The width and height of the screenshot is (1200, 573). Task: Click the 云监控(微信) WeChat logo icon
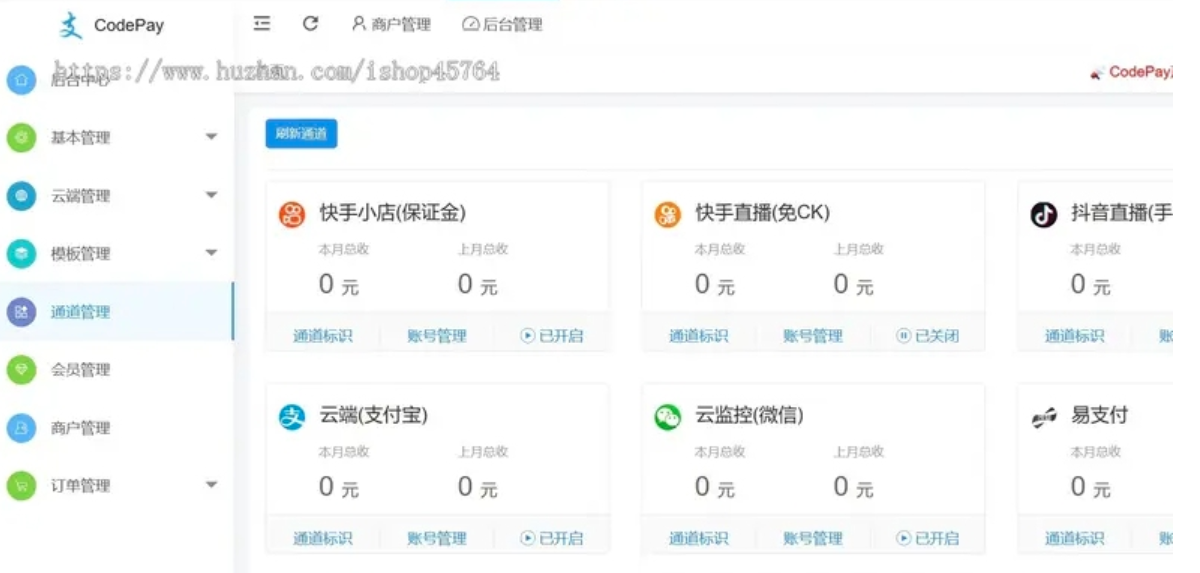tap(668, 417)
